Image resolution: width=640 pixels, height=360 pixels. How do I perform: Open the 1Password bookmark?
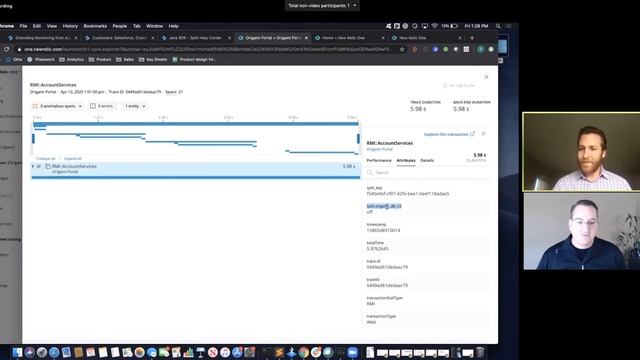pyautogui.click(x=40, y=60)
